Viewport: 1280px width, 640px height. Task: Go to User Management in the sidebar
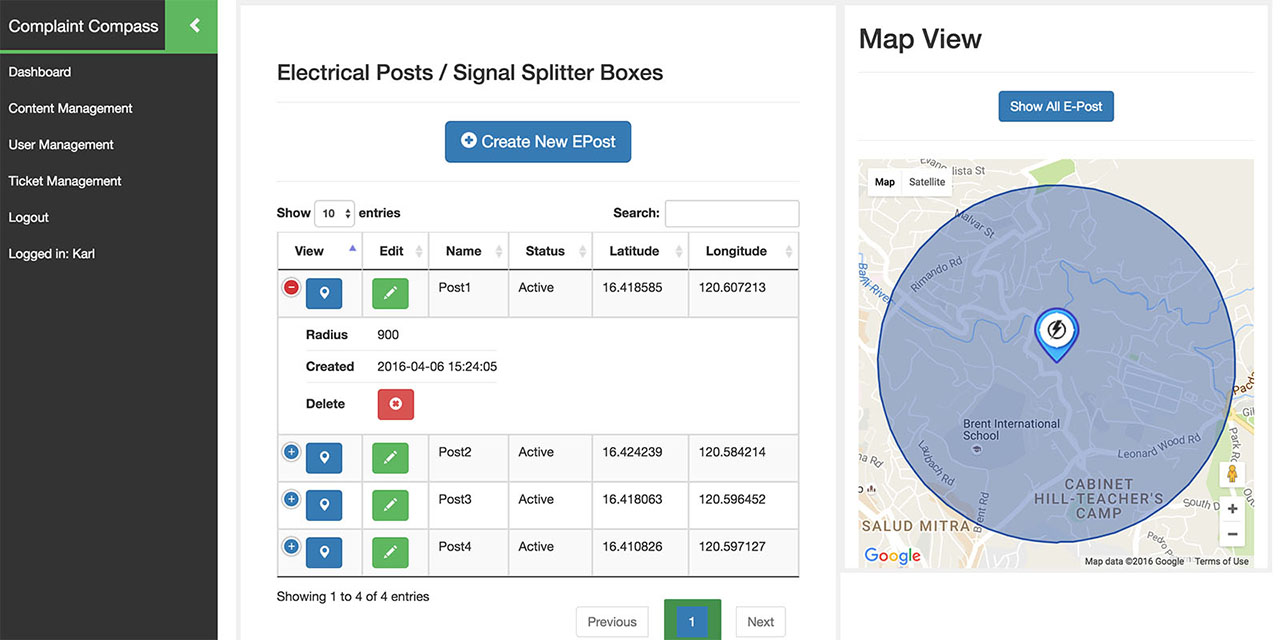61,145
